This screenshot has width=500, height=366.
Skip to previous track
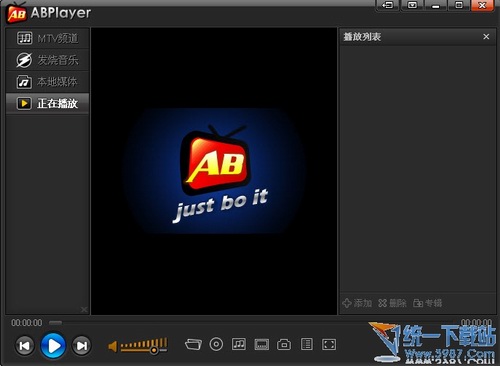(x=25, y=346)
